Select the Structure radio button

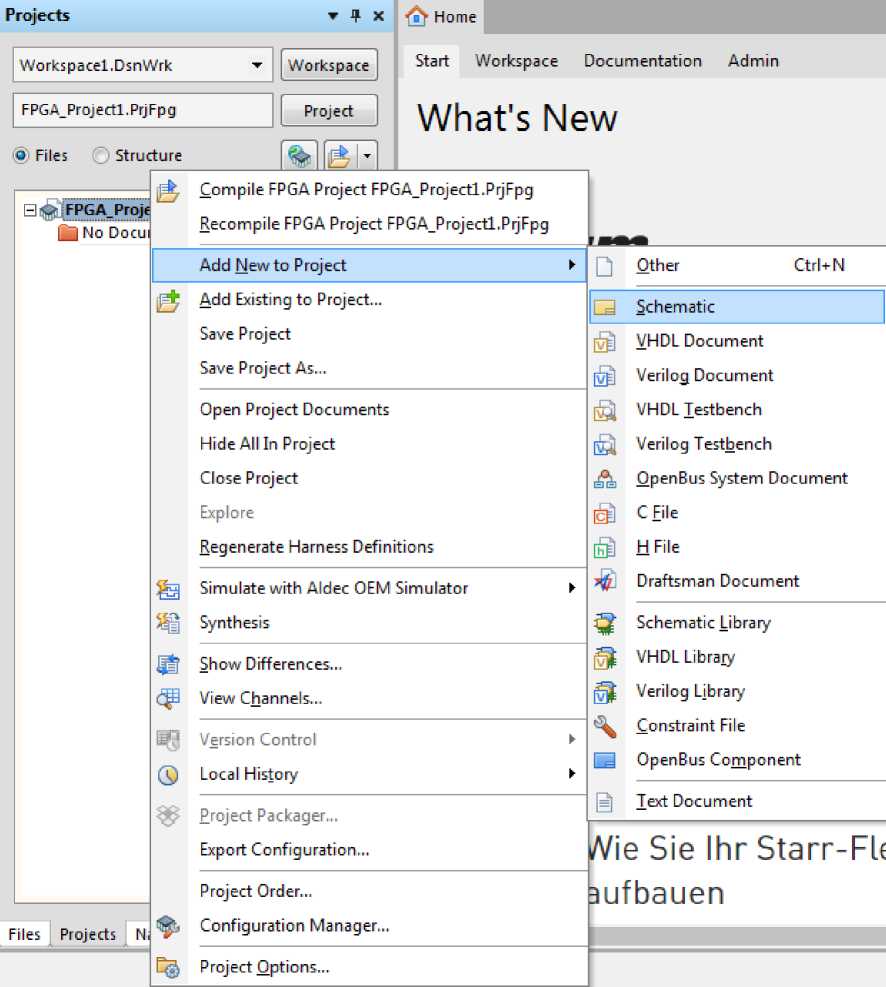pyautogui.click(x=101, y=156)
